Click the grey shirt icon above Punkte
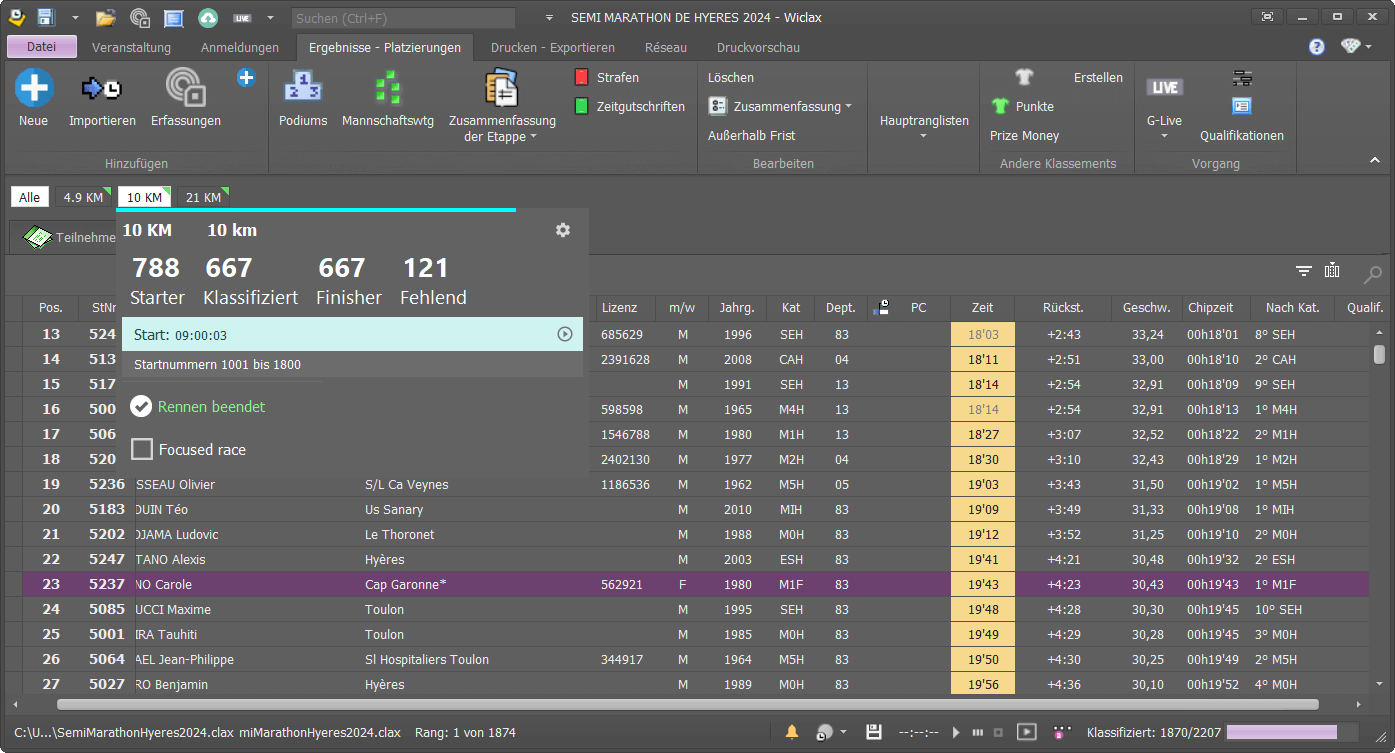Screen dimensions: 1395x753 point(1023,77)
